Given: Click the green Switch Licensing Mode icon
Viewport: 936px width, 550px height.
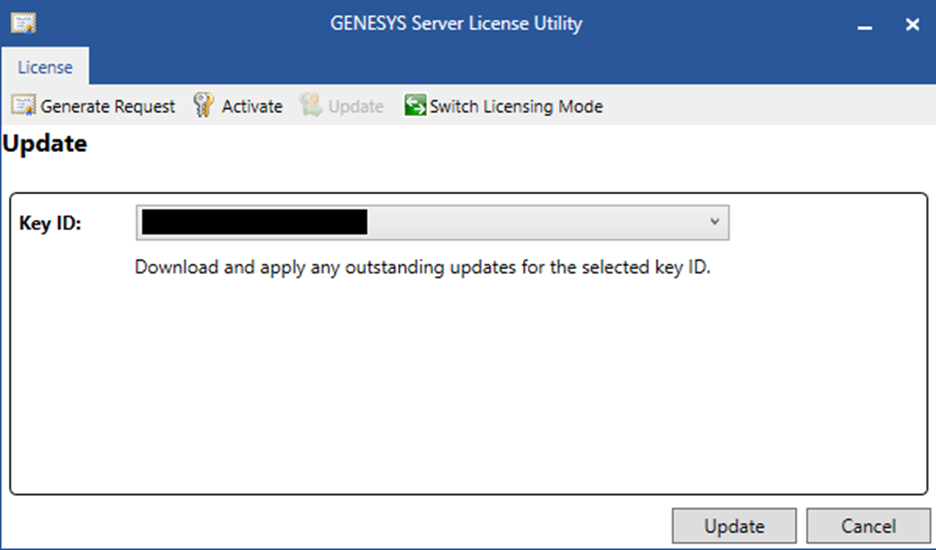Looking at the screenshot, I should pyautogui.click(x=415, y=106).
